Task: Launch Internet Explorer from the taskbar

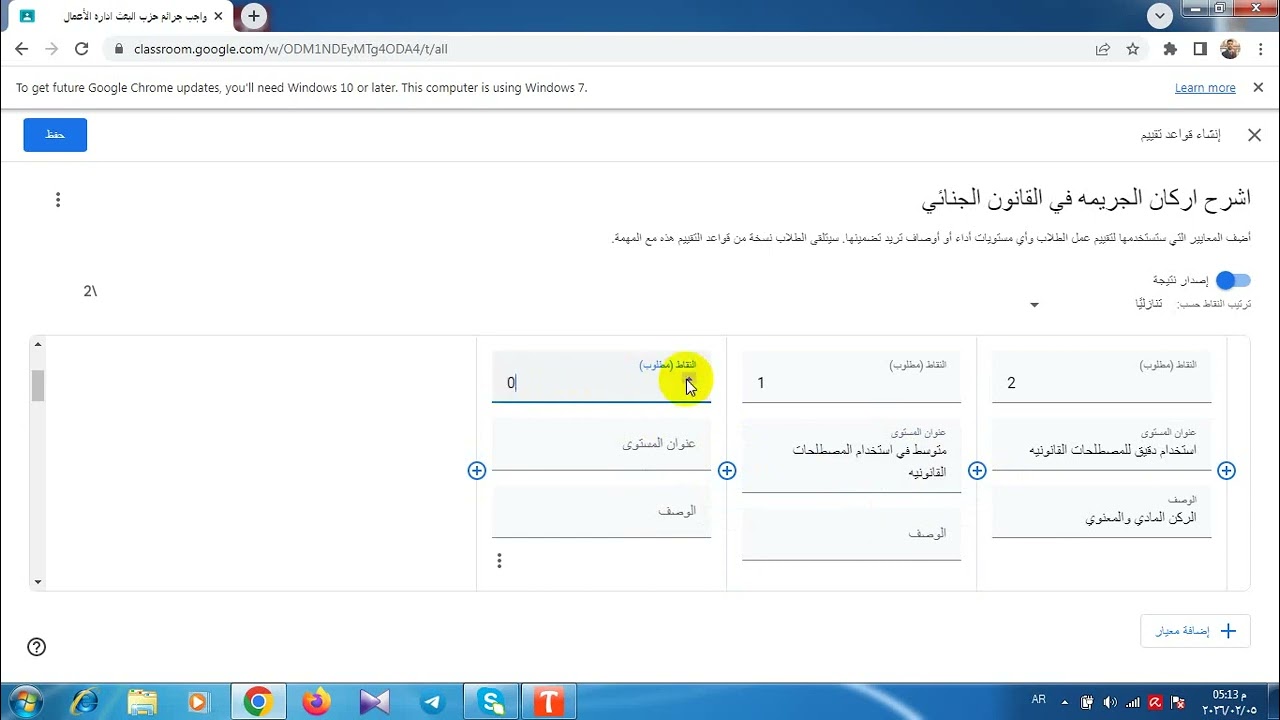Action: (84, 702)
